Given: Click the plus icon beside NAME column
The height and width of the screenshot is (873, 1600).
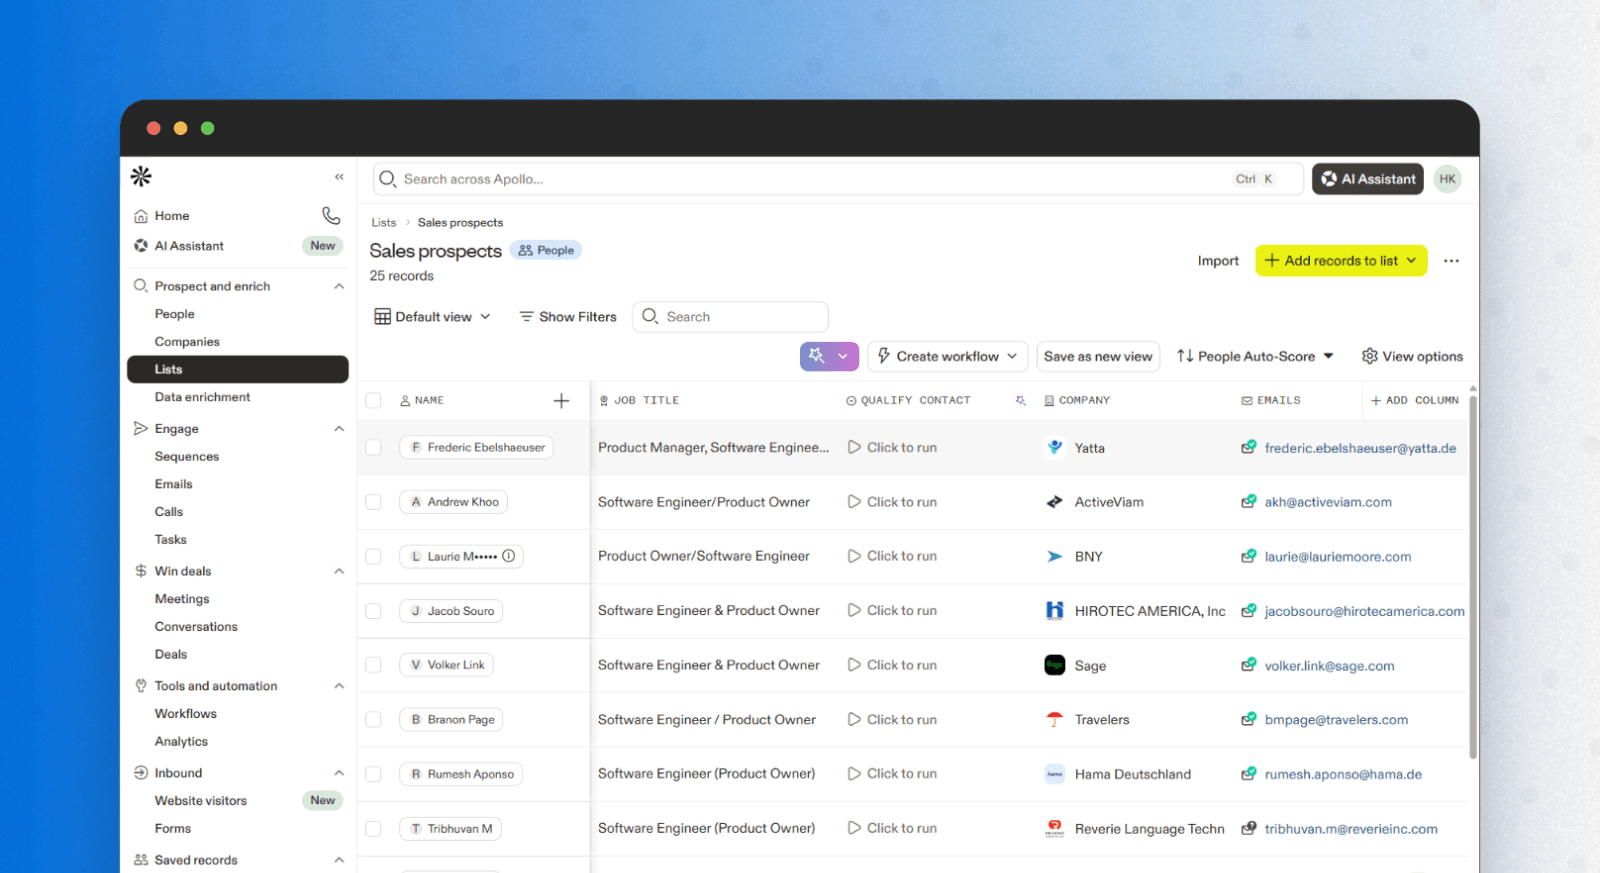Looking at the screenshot, I should click(x=561, y=401).
